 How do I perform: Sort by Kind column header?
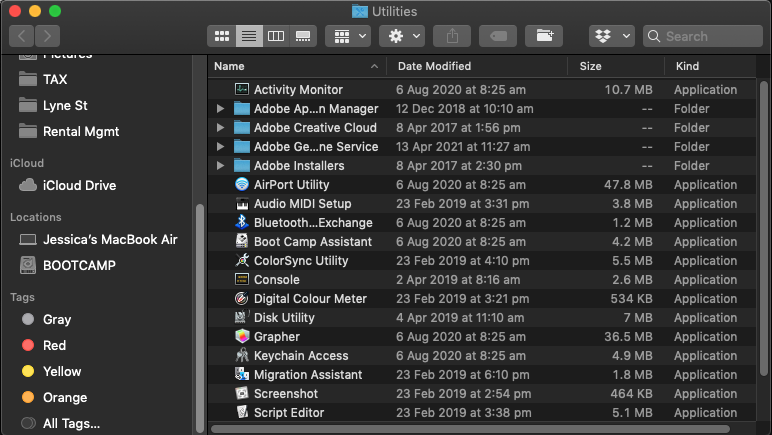click(710, 66)
